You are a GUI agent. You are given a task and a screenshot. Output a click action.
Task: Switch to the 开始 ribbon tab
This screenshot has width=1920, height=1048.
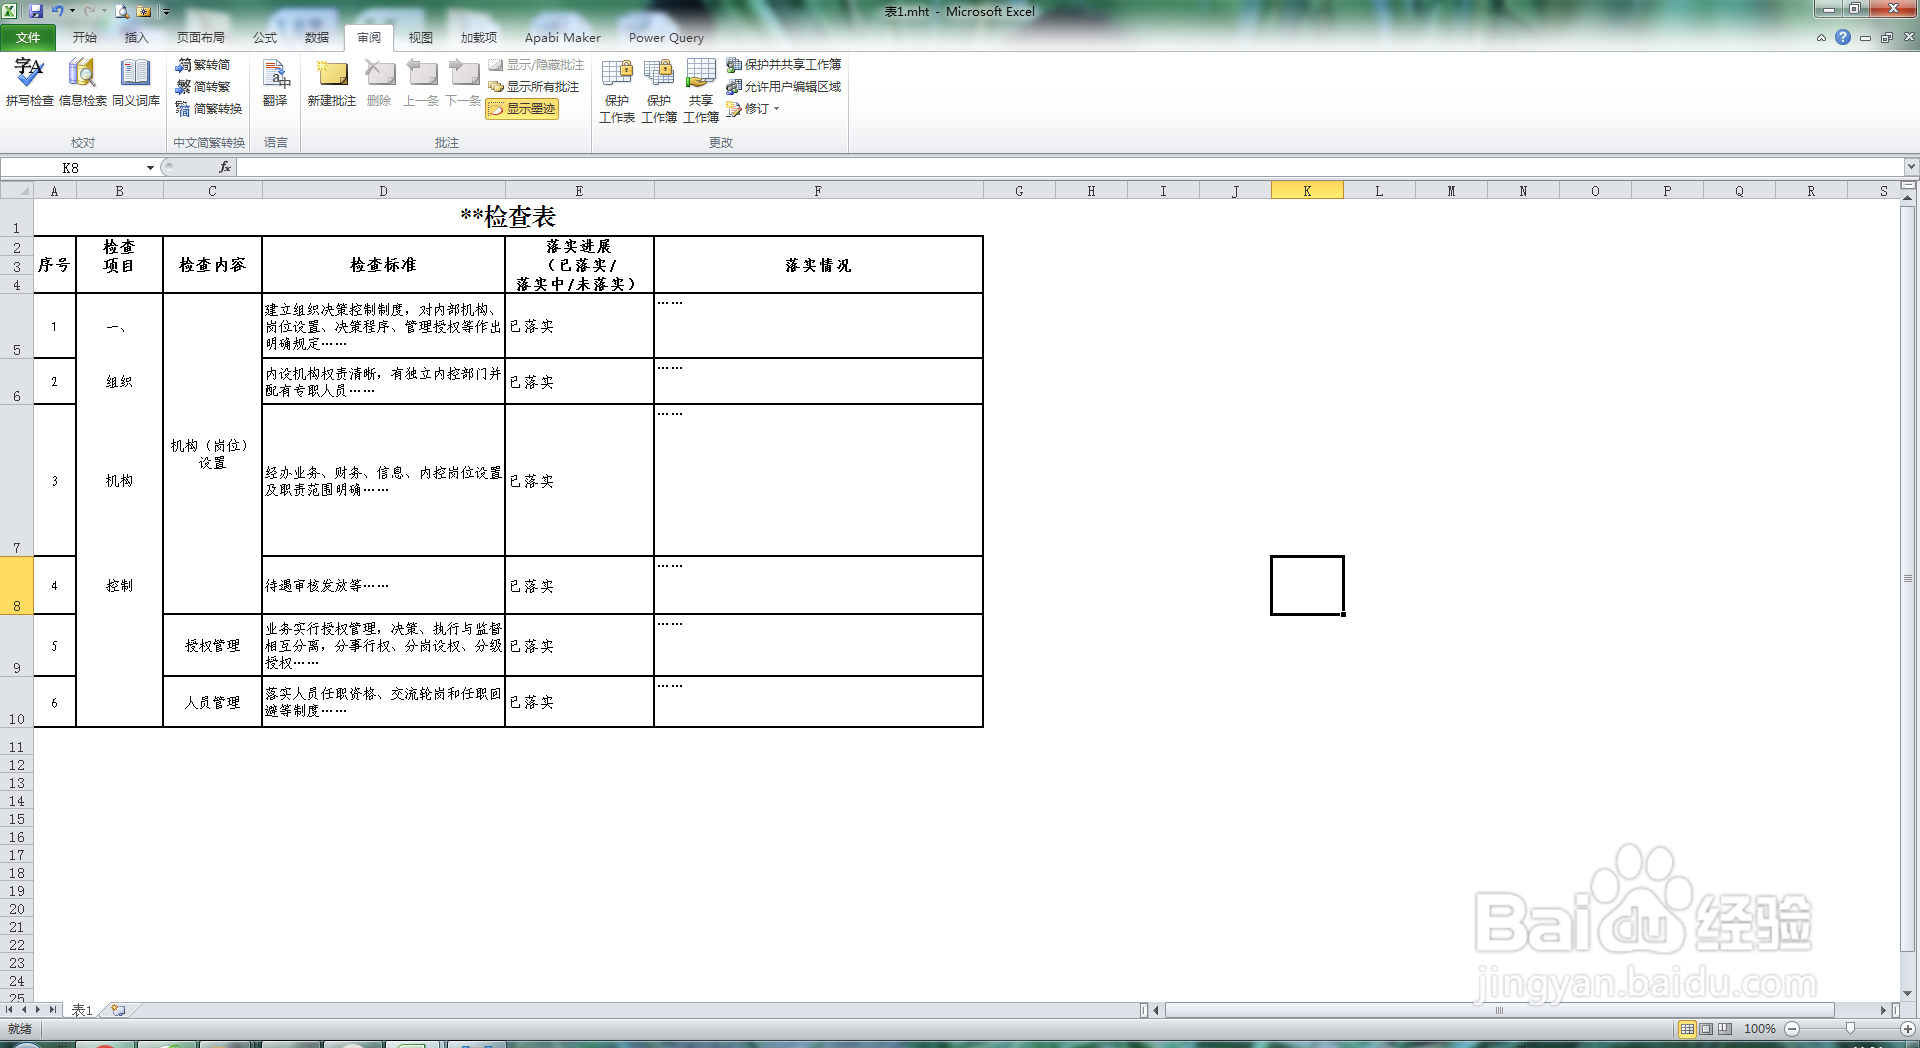(x=85, y=38)
